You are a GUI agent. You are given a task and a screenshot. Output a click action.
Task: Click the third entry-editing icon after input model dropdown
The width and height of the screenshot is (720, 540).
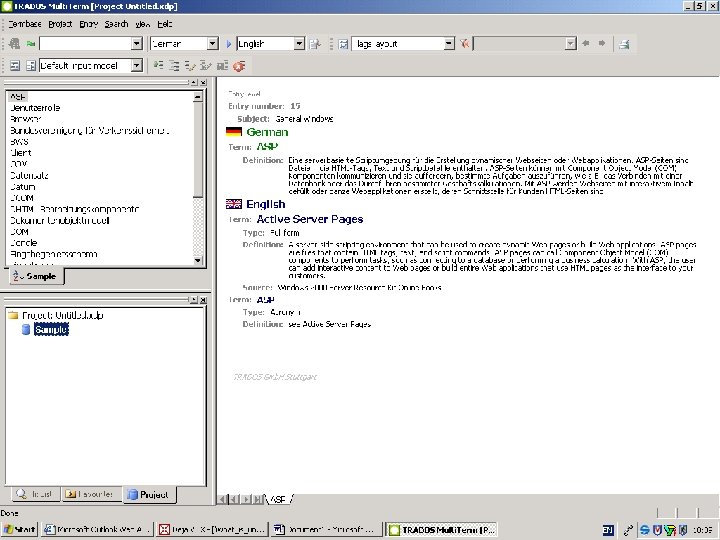click(190, 66)
